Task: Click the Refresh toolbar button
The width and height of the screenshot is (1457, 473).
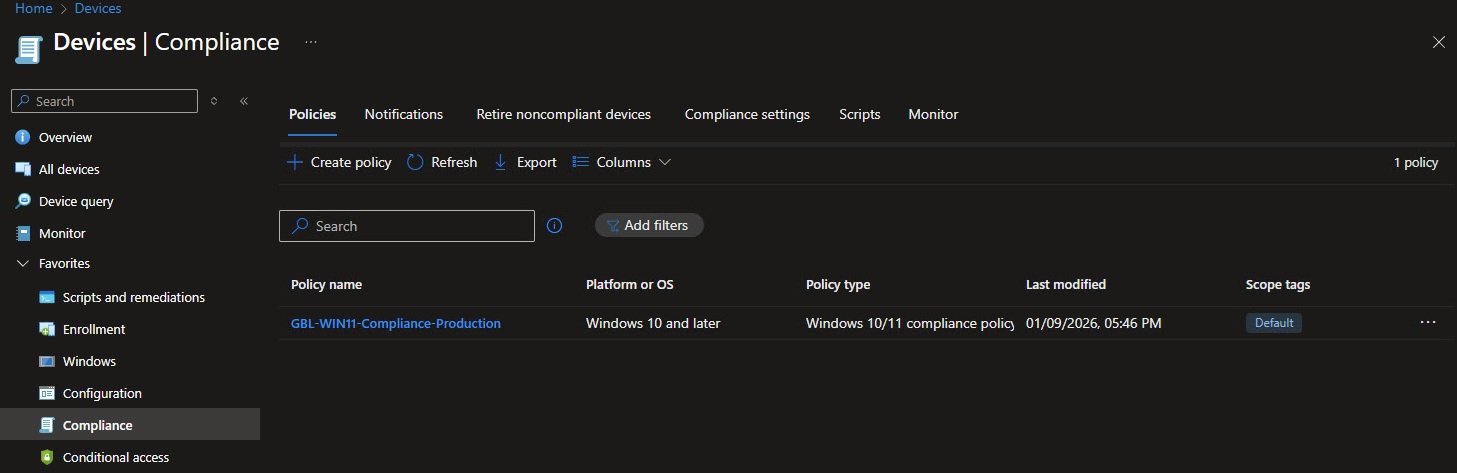Action: pos(442,162)
